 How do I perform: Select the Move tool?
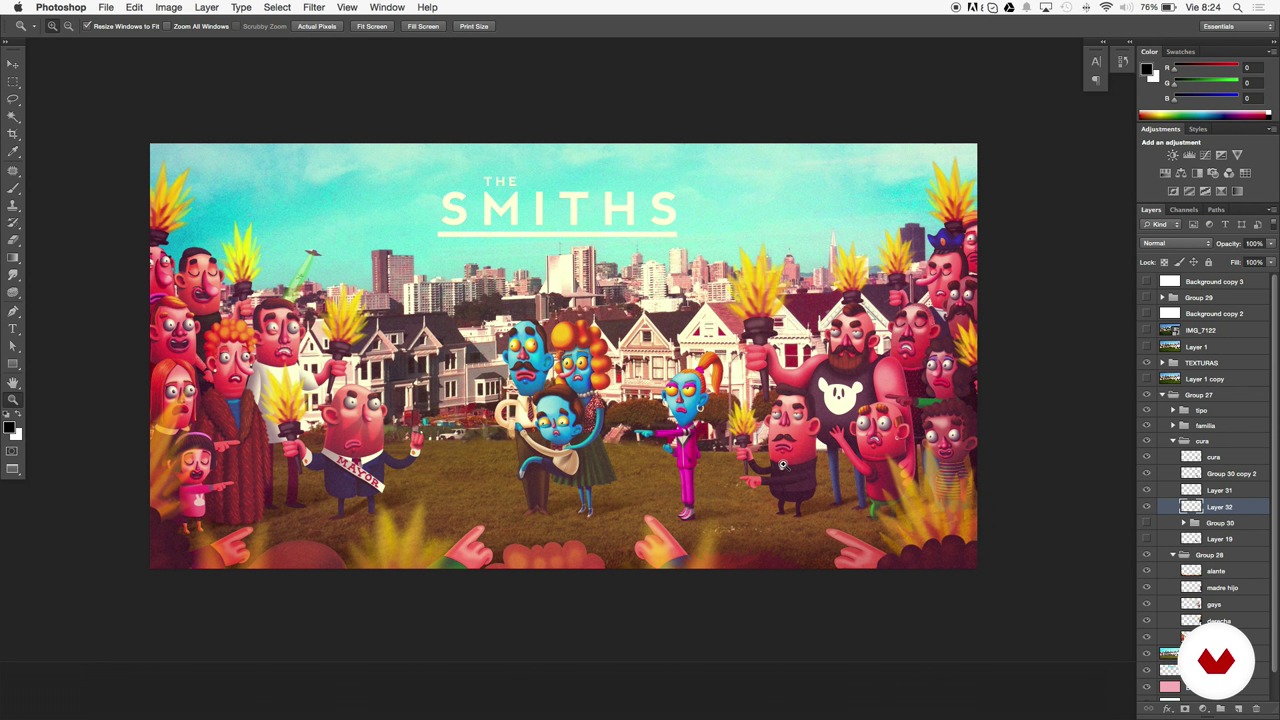(x=13, y=64)
